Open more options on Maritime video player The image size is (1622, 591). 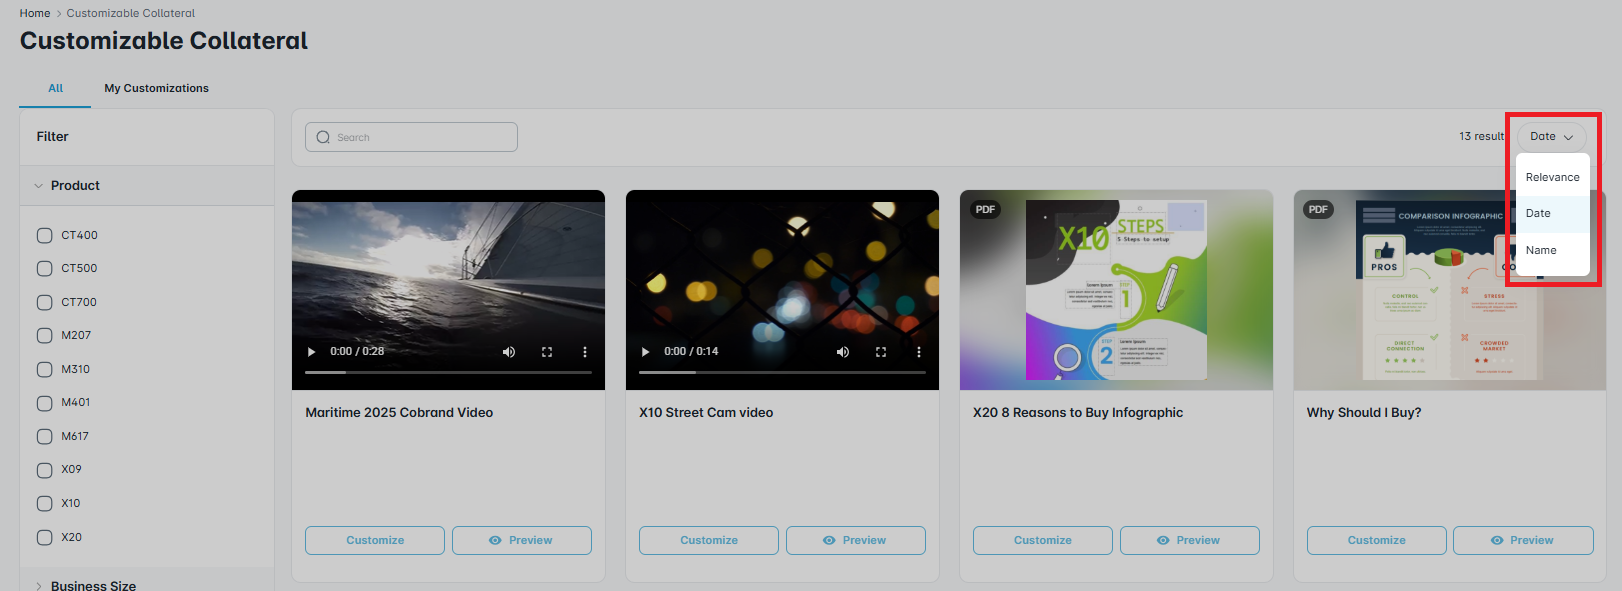coord(585,352)
